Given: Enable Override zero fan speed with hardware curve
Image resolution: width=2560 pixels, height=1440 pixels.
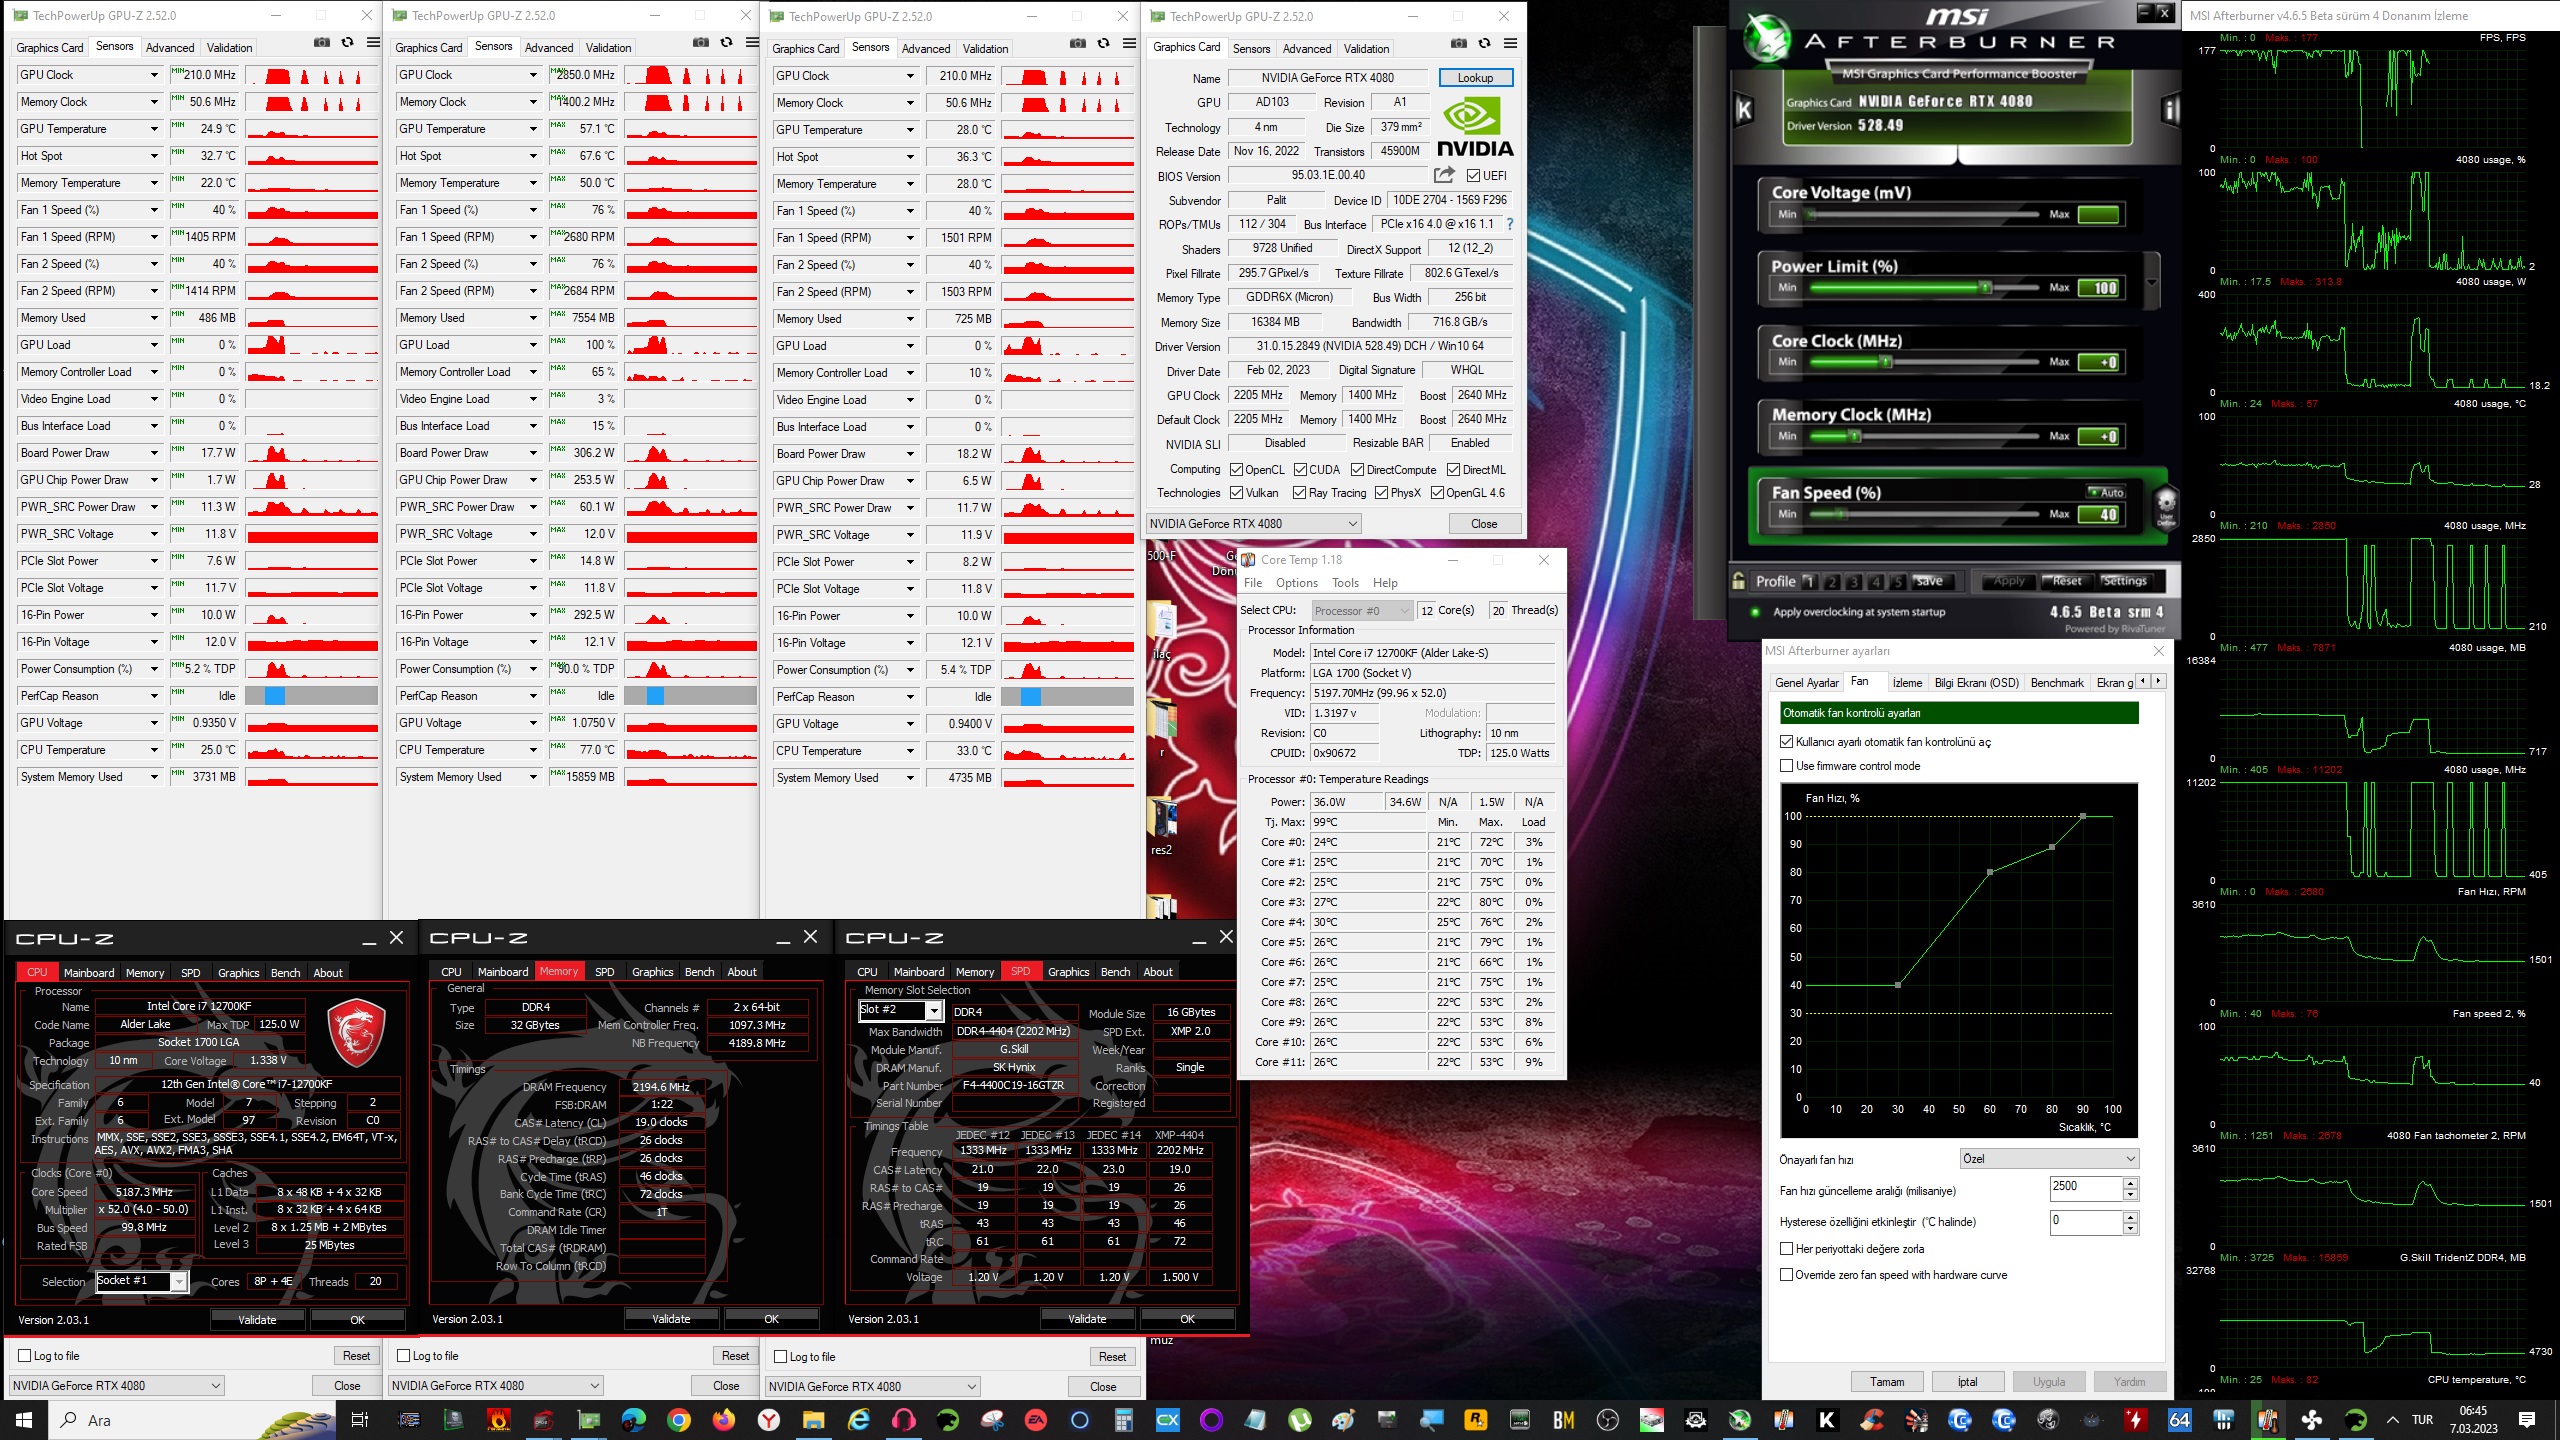Looking at the screenshot, I should point(1786,1275).
